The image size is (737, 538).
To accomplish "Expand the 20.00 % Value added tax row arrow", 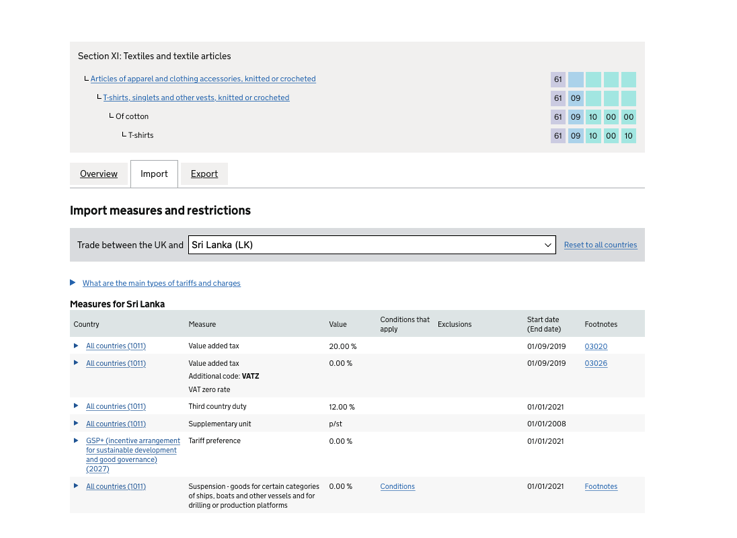I will pyautogui.click(x=76, y=346).
